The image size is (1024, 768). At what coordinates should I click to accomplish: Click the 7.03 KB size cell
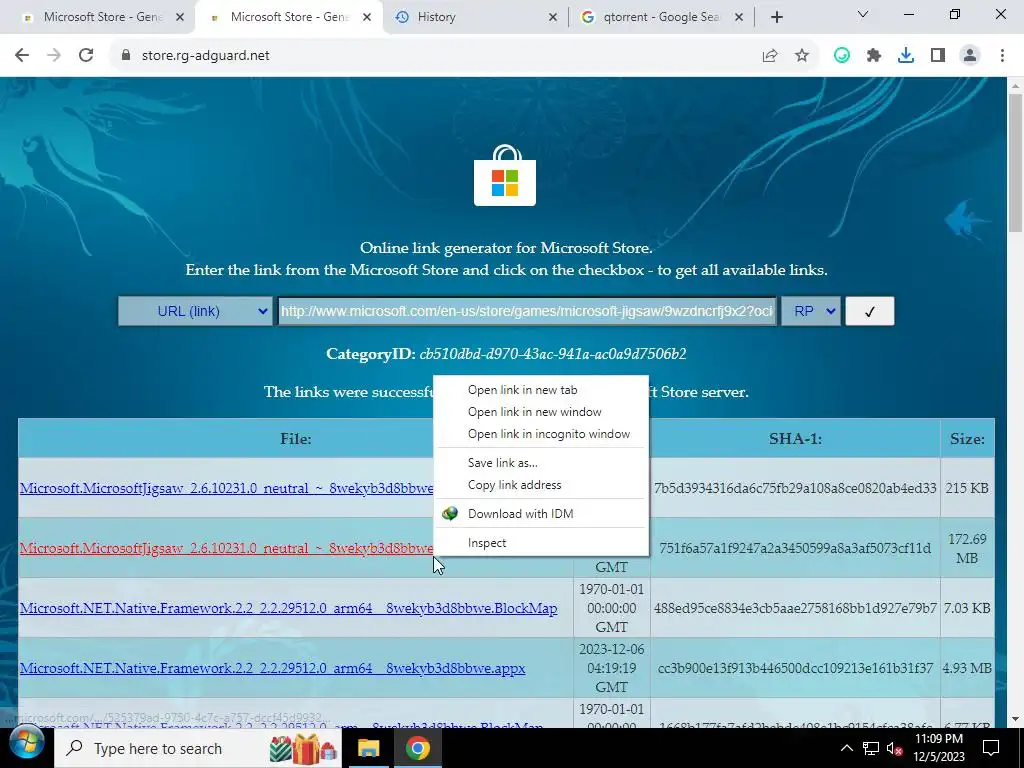click(x=967, y=609)
